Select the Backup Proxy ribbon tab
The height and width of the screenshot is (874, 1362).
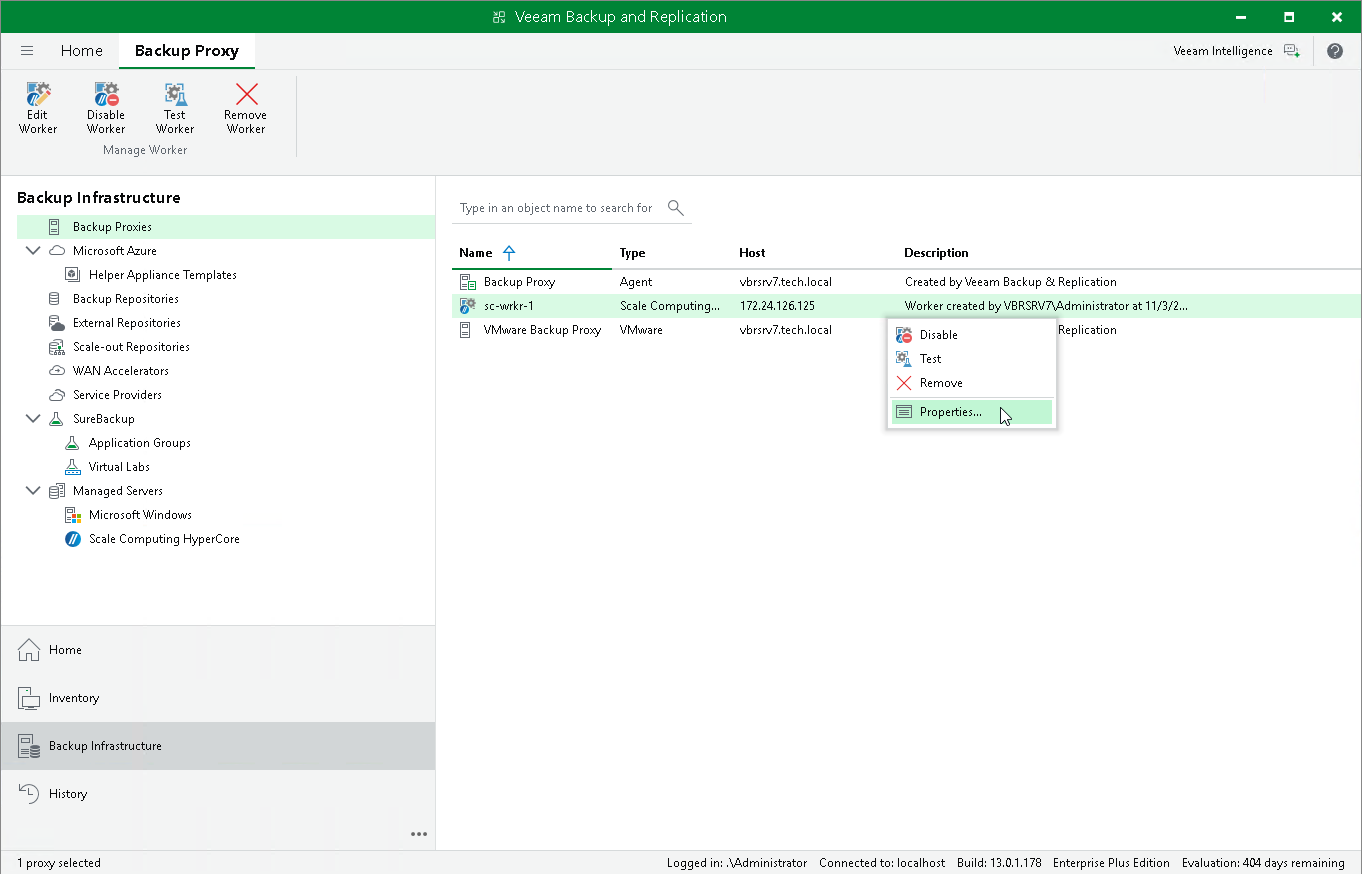[187, 51]
